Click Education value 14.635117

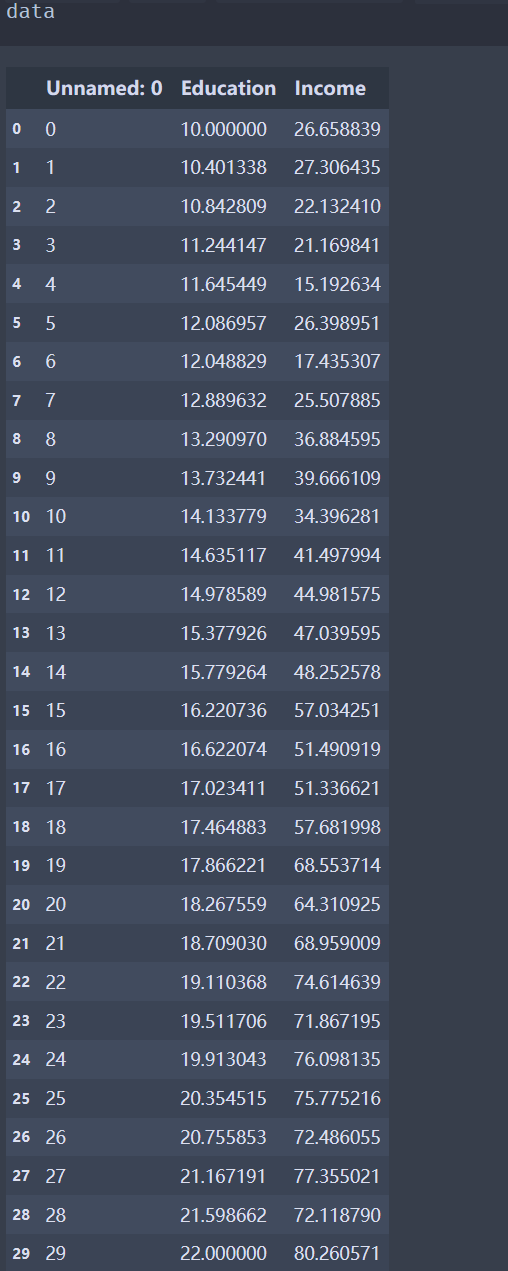(x=224, y=555)
